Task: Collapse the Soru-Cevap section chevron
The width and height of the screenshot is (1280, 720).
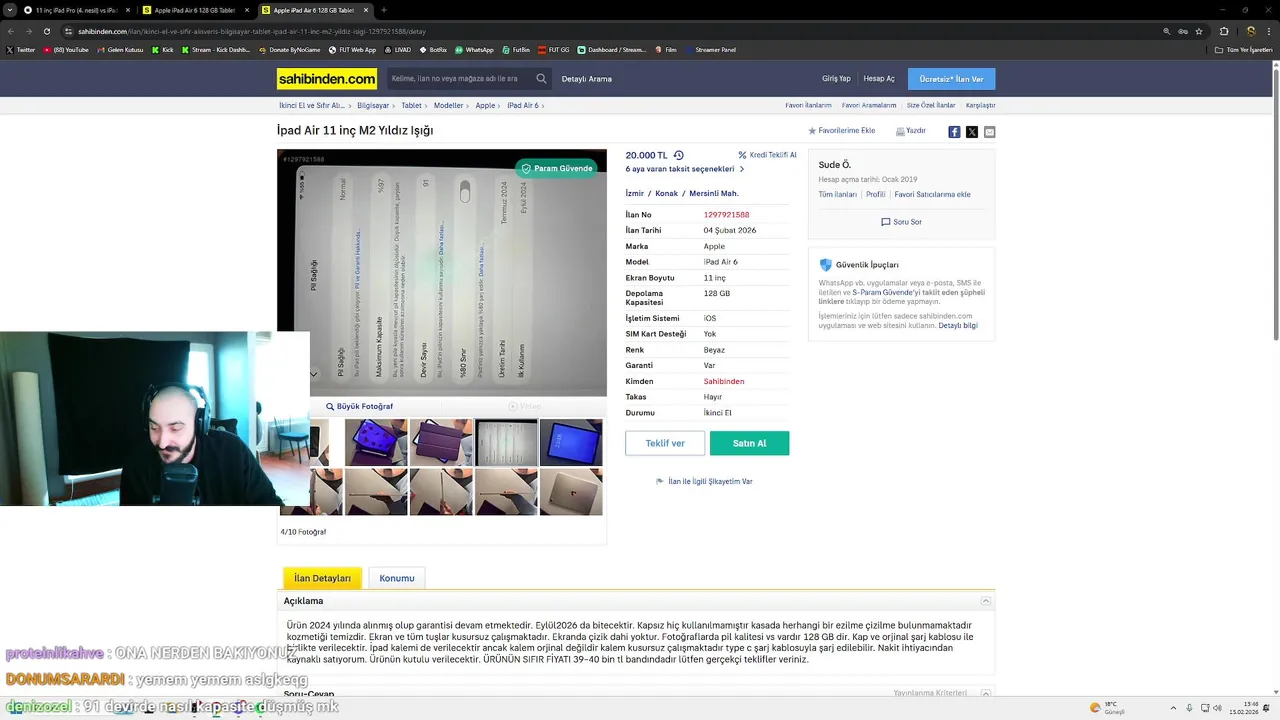Action: [986, 693]
